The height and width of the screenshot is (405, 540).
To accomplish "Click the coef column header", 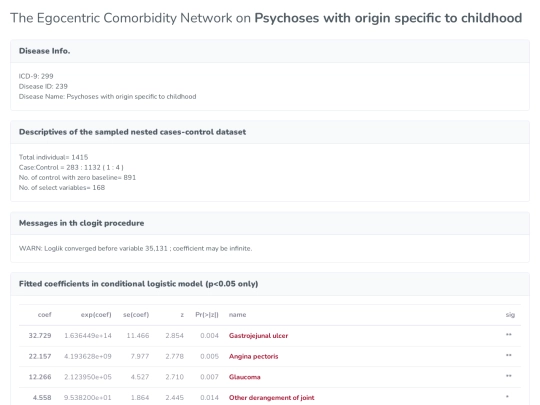I will [x=44, y=315].
